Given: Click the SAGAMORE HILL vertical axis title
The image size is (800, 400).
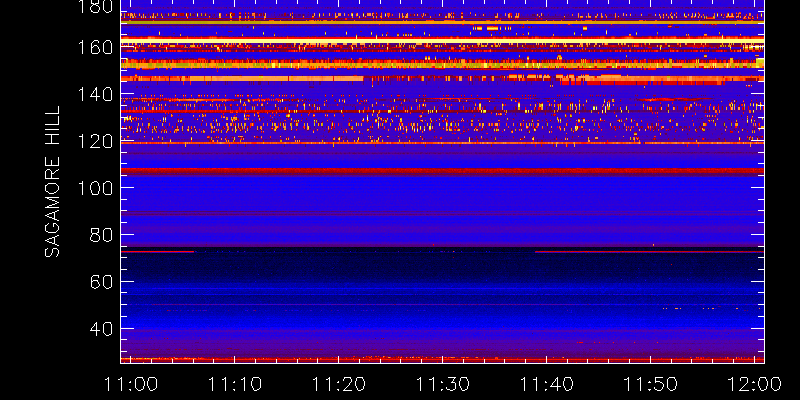Looking at the screenshot, I should (x=52, y=182).
